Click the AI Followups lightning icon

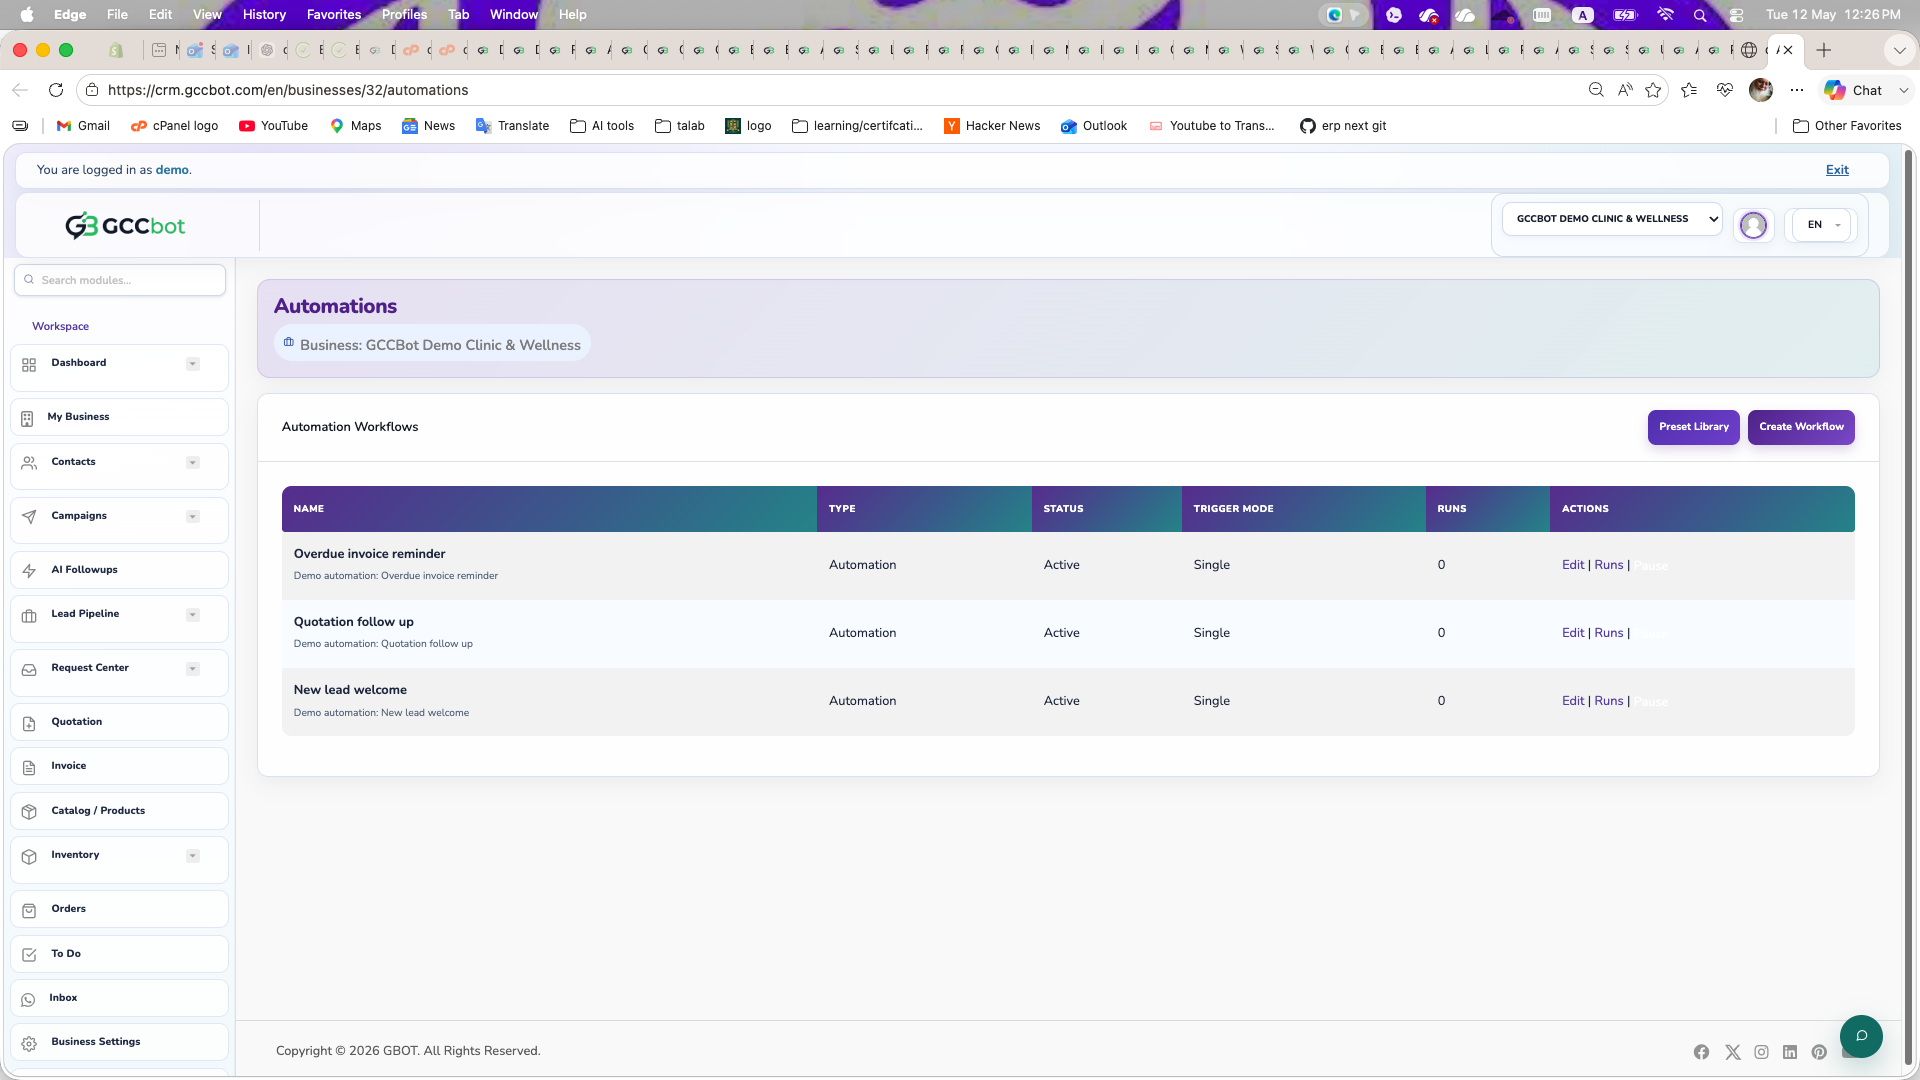[29, 571]
